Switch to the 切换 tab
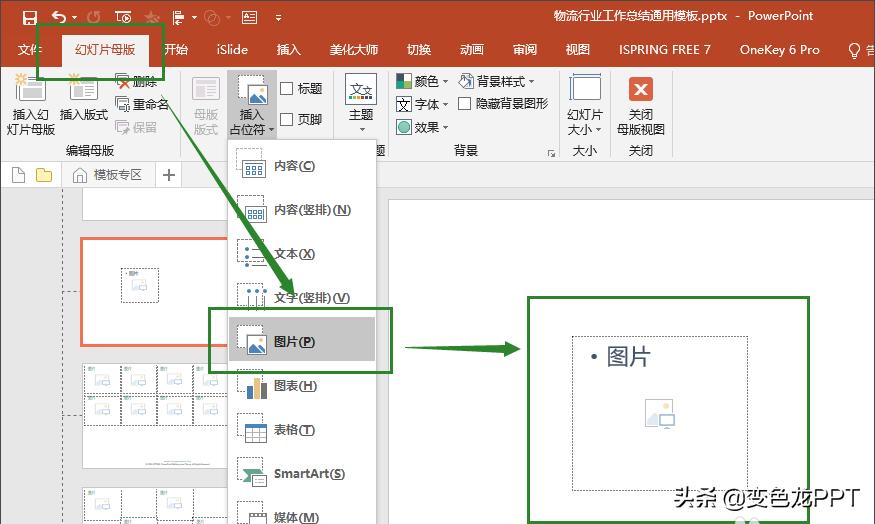Image resolution: width=875 pixels, height=524 pixels. point(419,50)
